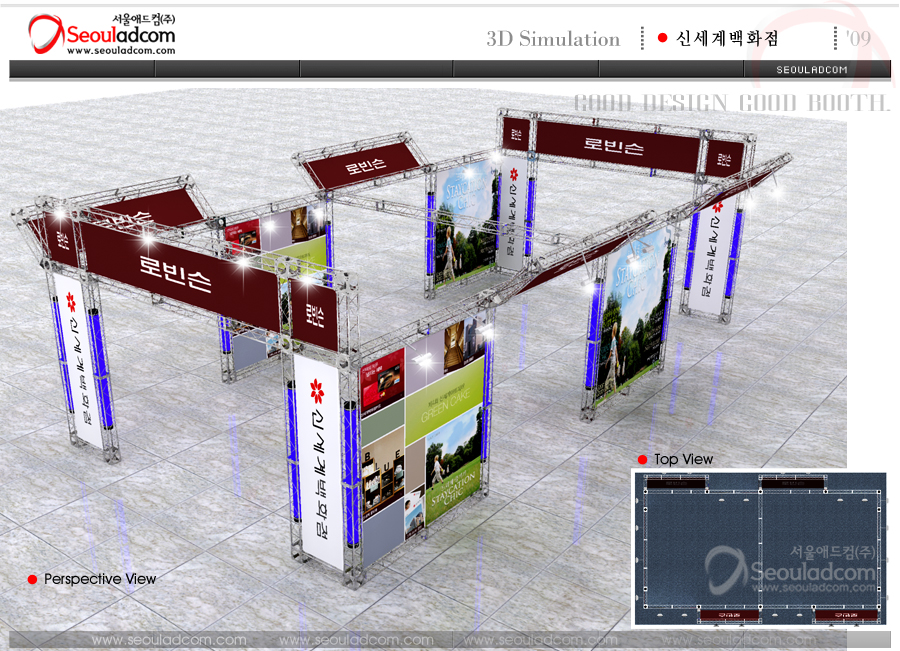Click the small square 로빈슨 sign on front pillar
This screenshot has width=900, height=651.
click(x=314, y=318)
